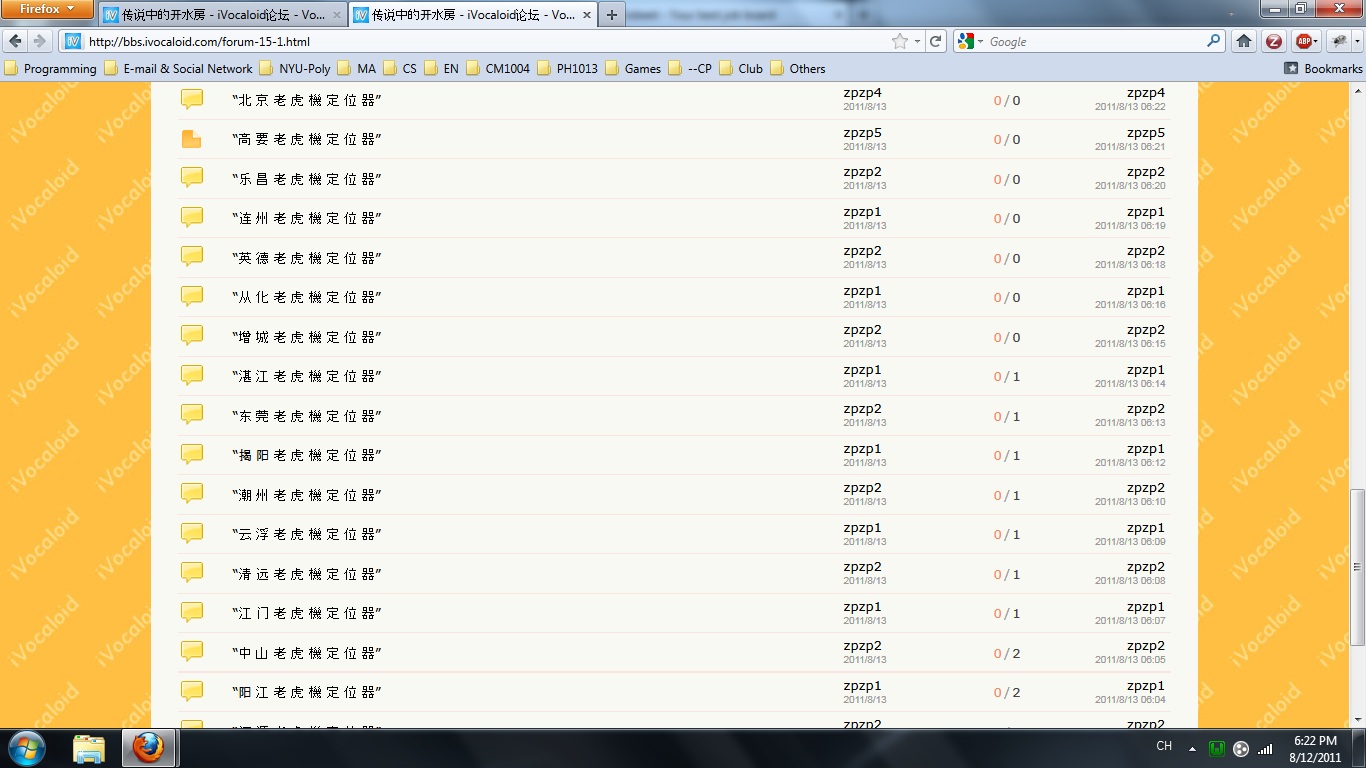Launch Windows Explorer from the taskbar
The width and height of the screenshot is (1366, 768).
tap(89, 747)
